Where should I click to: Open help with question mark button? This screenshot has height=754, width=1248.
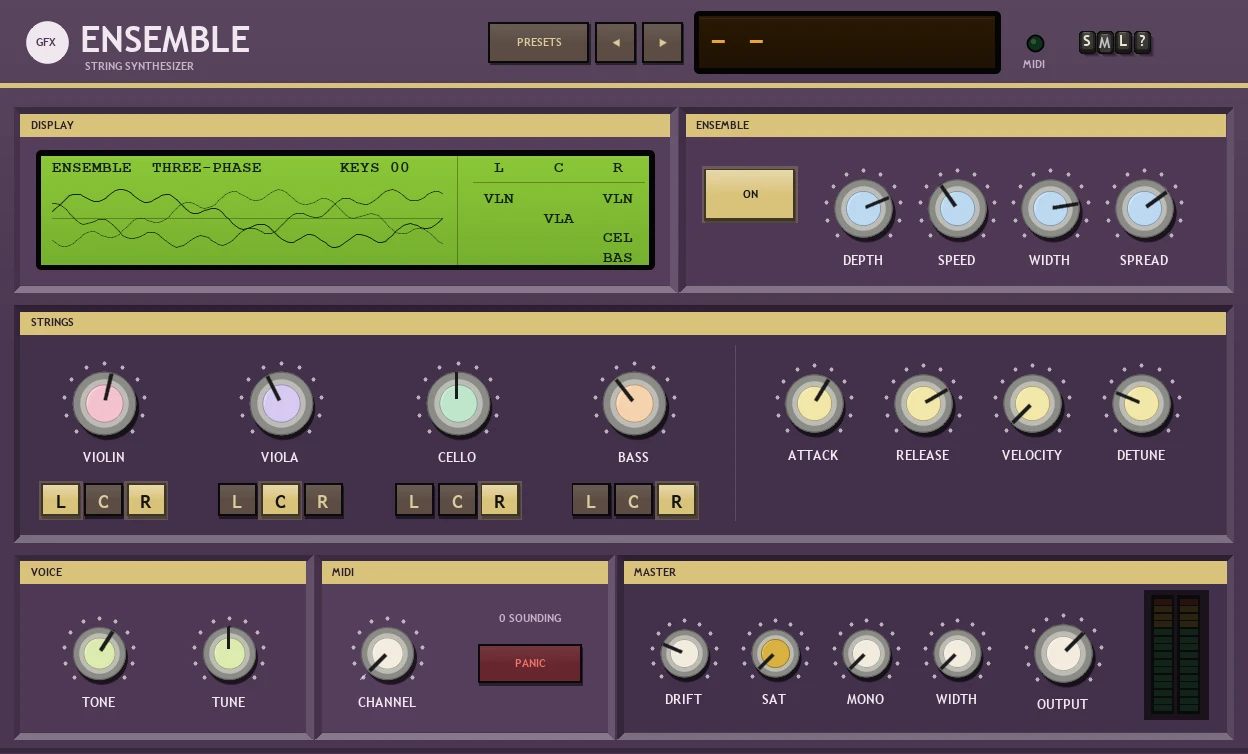(1142, 42)
